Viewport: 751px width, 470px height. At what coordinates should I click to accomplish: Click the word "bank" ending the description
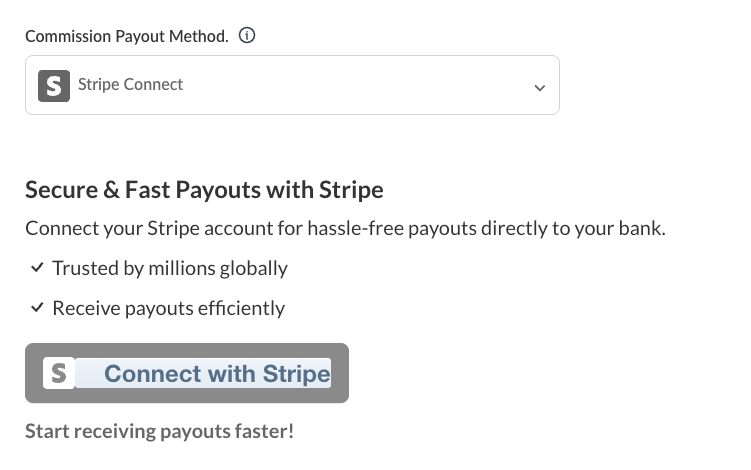point(640,228)
